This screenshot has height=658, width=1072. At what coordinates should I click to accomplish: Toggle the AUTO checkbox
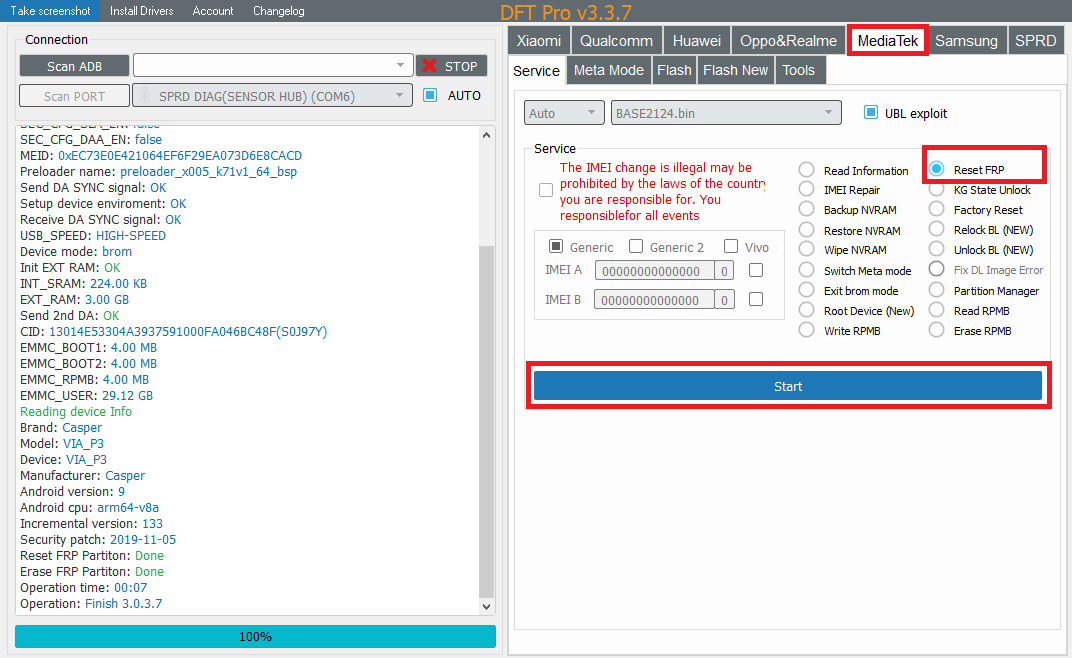[430, 95]
